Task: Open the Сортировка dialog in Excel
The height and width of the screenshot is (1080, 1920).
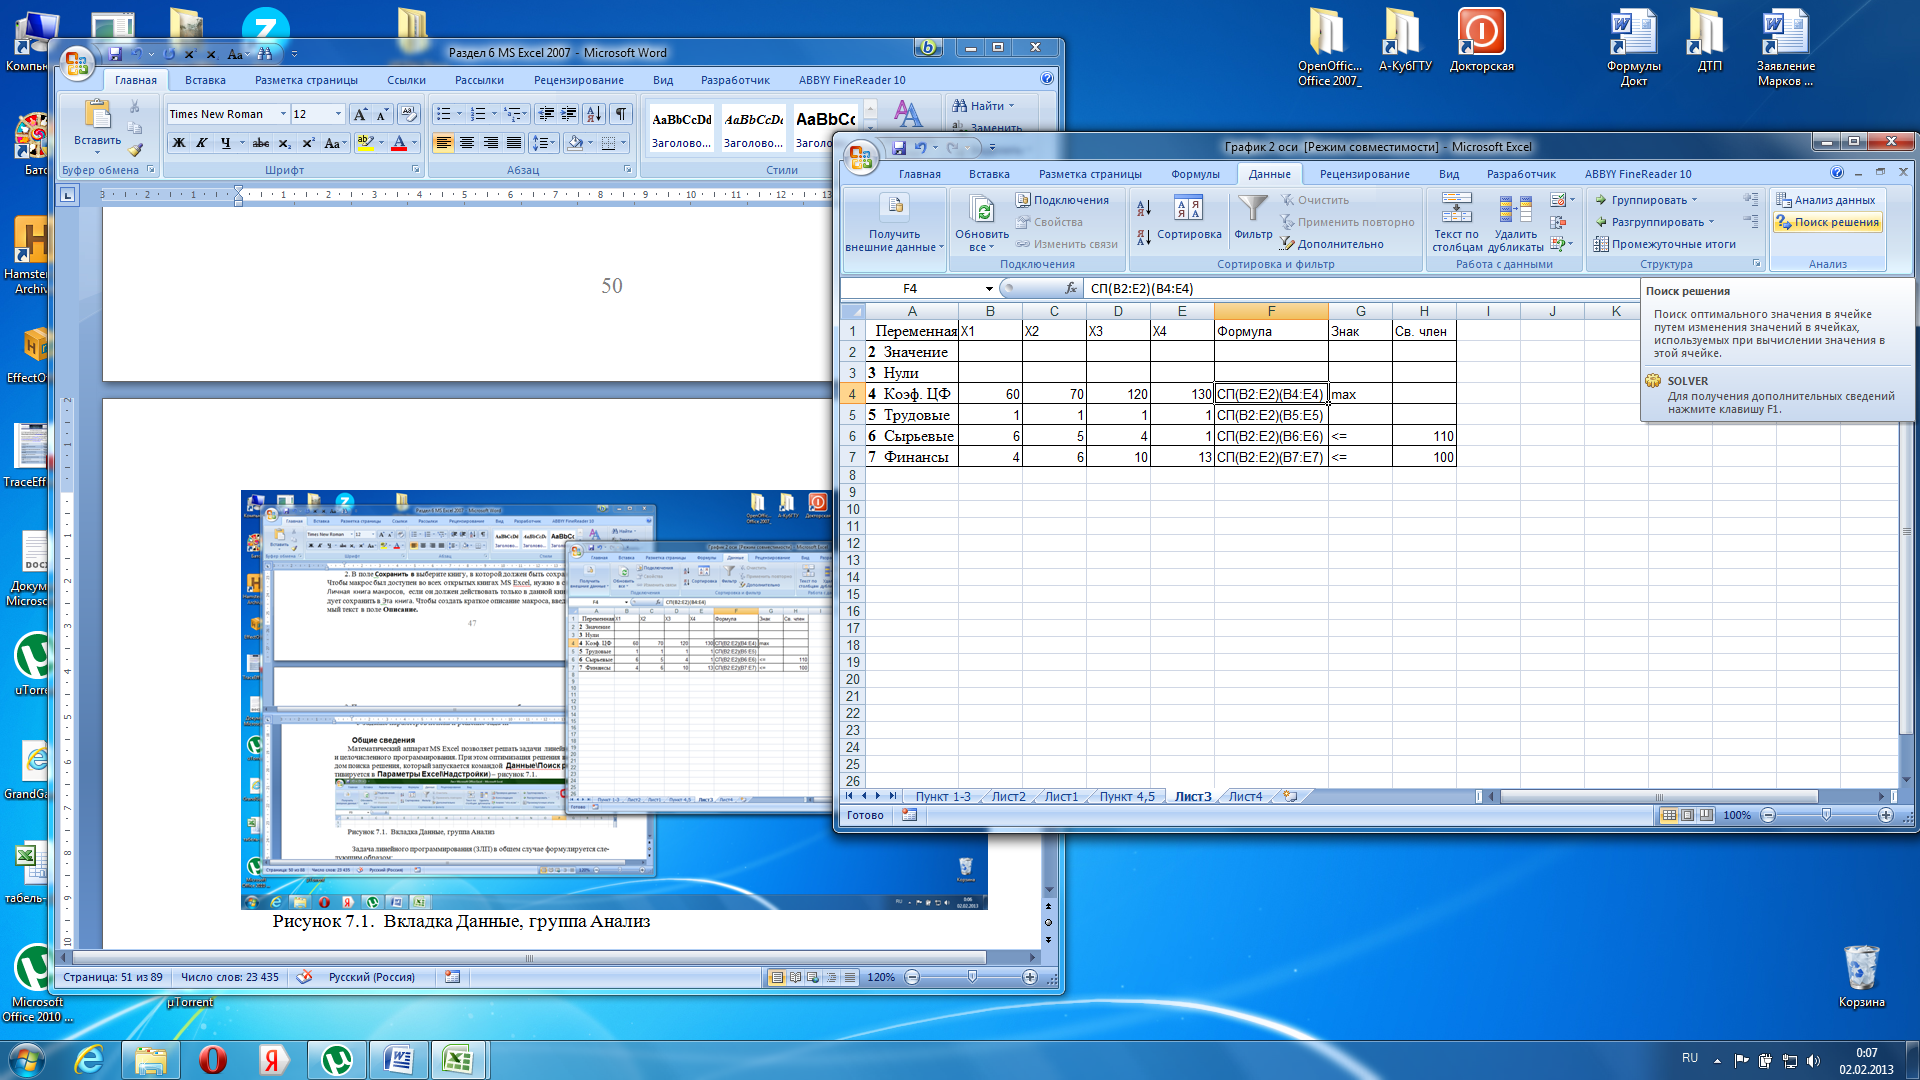Action: [x=1189, y=218]
